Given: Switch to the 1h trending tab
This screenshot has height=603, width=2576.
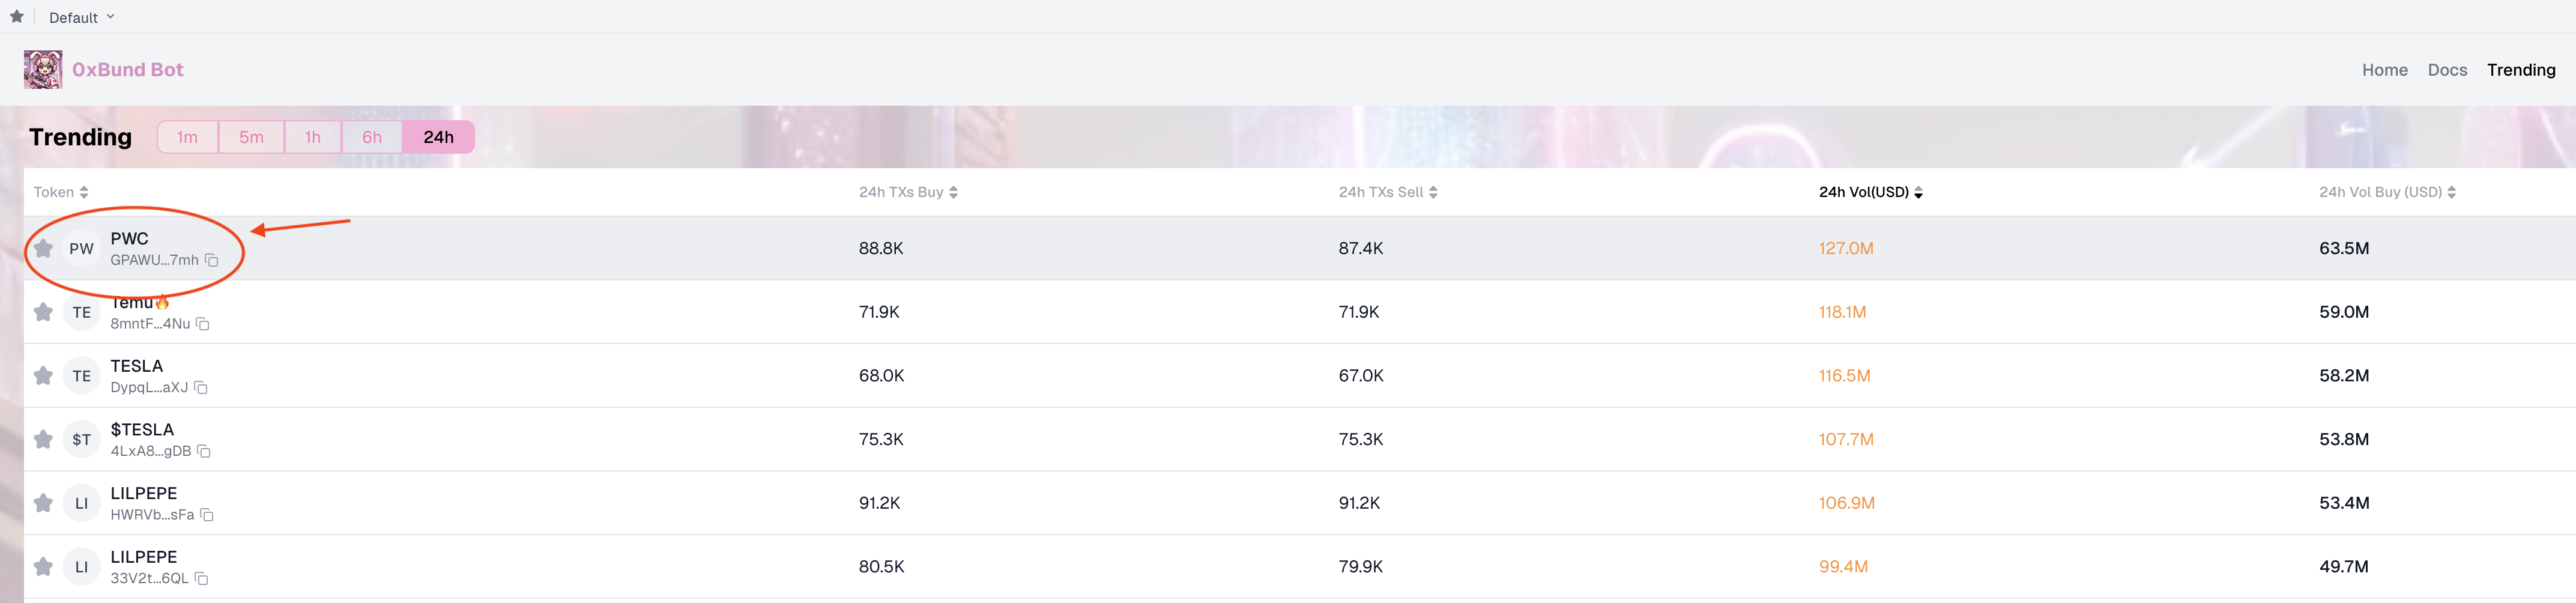Looking at the screenshot, I should pyautogui.click(x=313, y=137).
